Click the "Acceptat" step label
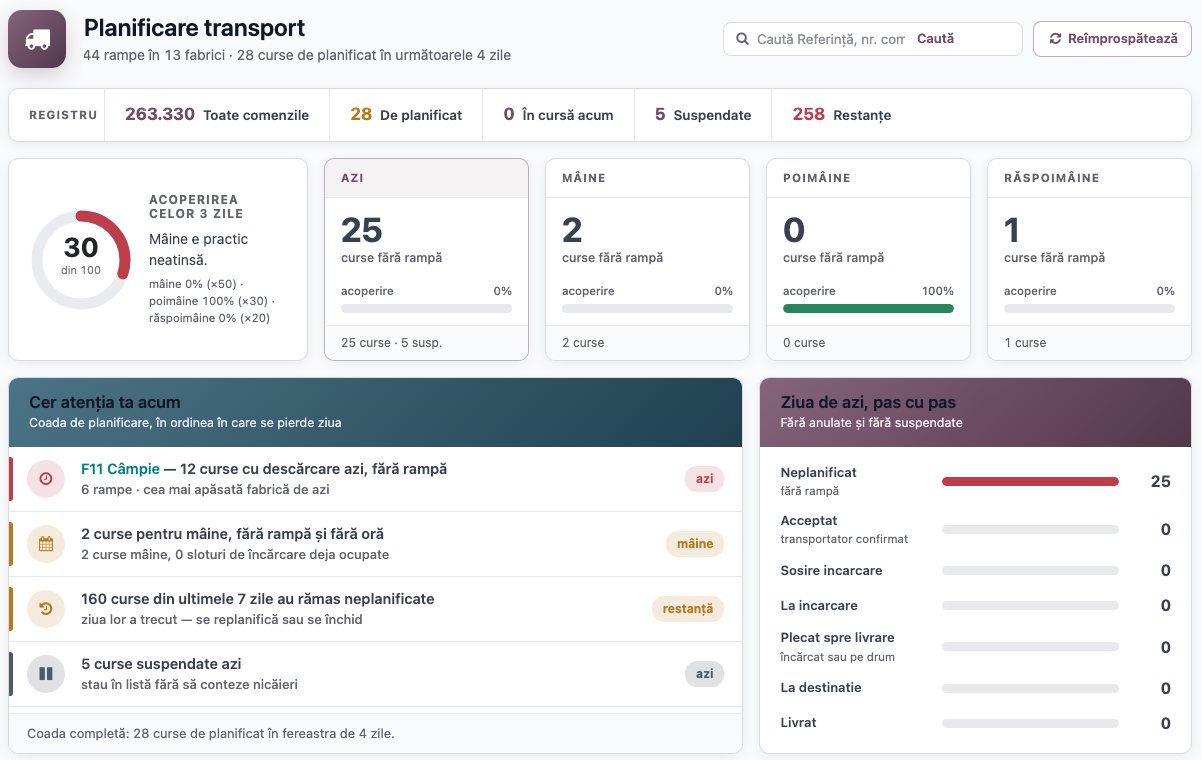 [809, 521]
